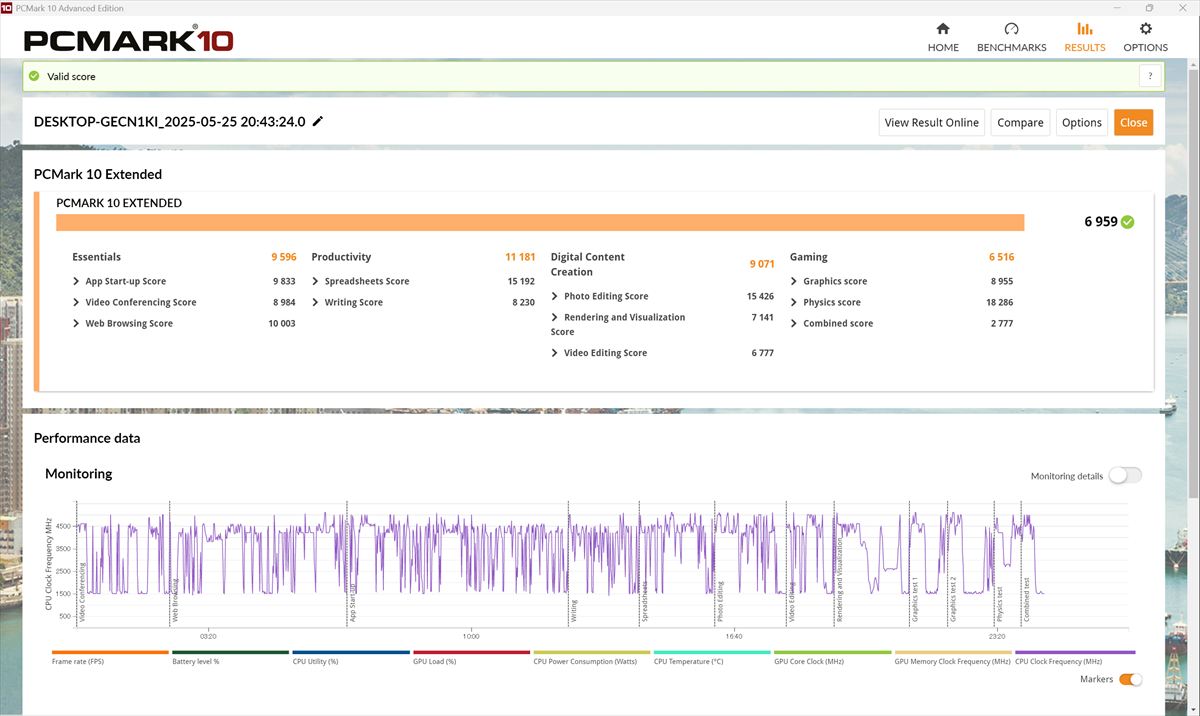Open the result Options button

[1082, 122]
